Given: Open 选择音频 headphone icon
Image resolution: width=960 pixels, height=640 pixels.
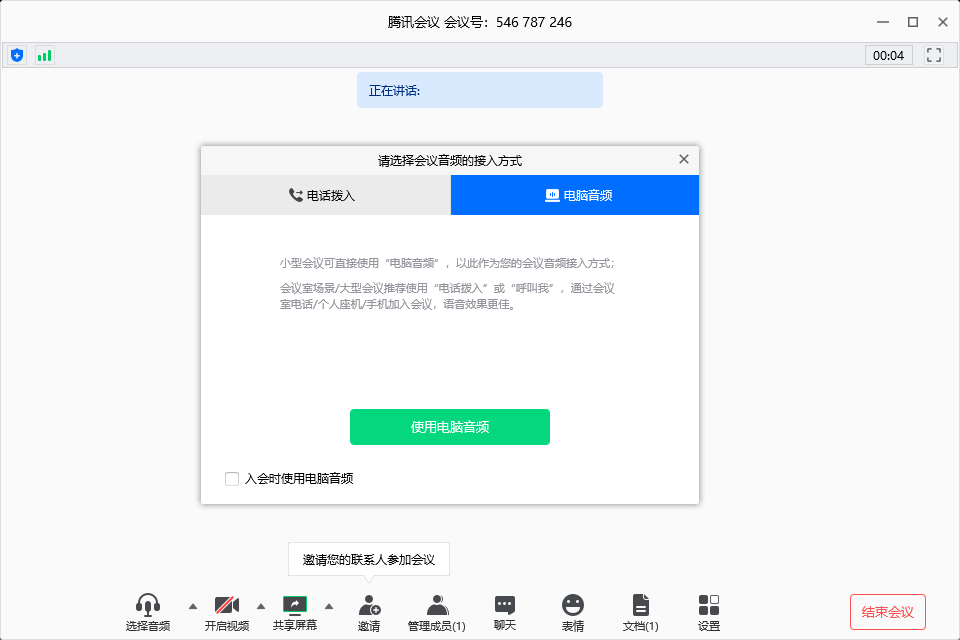Looking at the screenshot, I should click(x=148, y=612).
